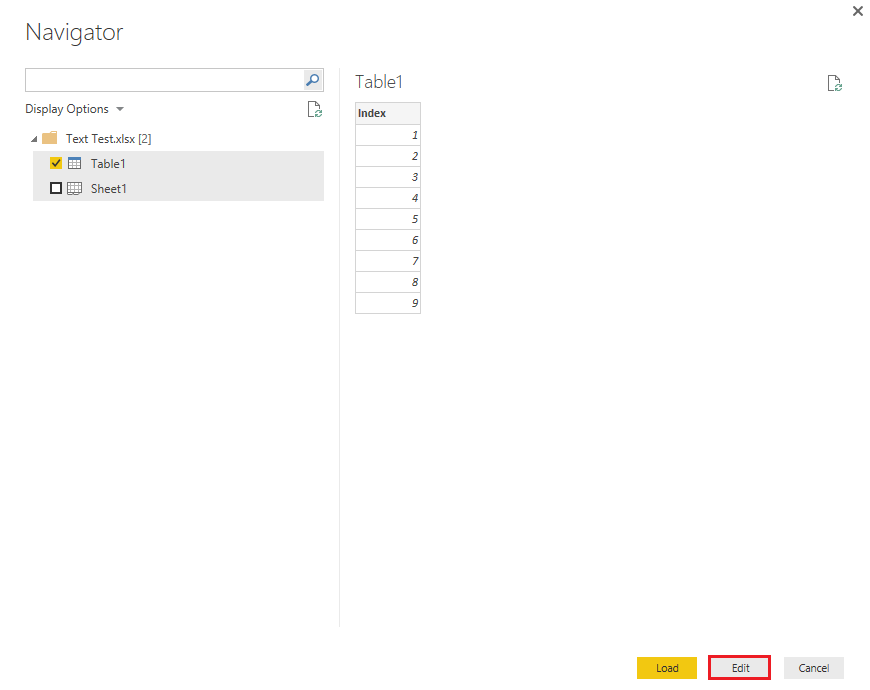Click the Load button

(666, 668)
